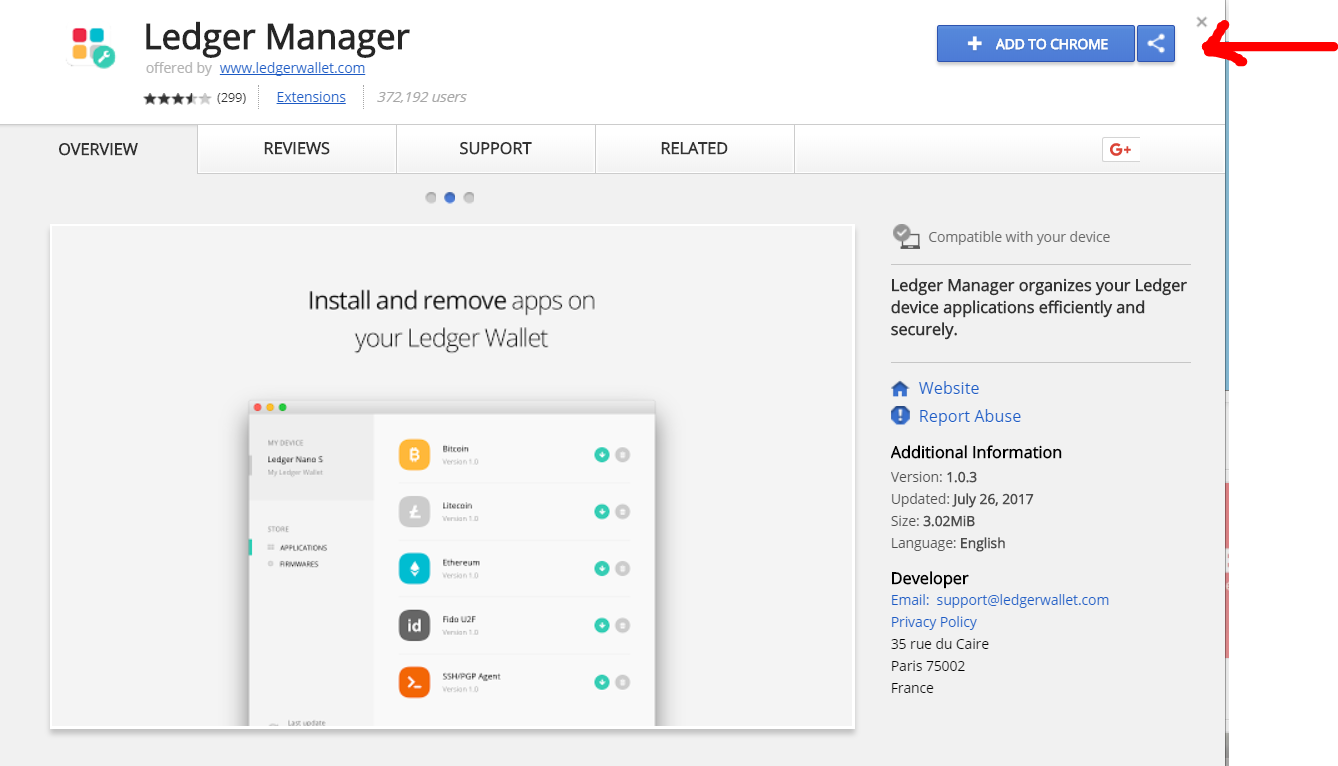Viewport: 1338px width, 766px height.
Task: Click 'Compatible with your device' text
Action: [x=1019, y=237]
